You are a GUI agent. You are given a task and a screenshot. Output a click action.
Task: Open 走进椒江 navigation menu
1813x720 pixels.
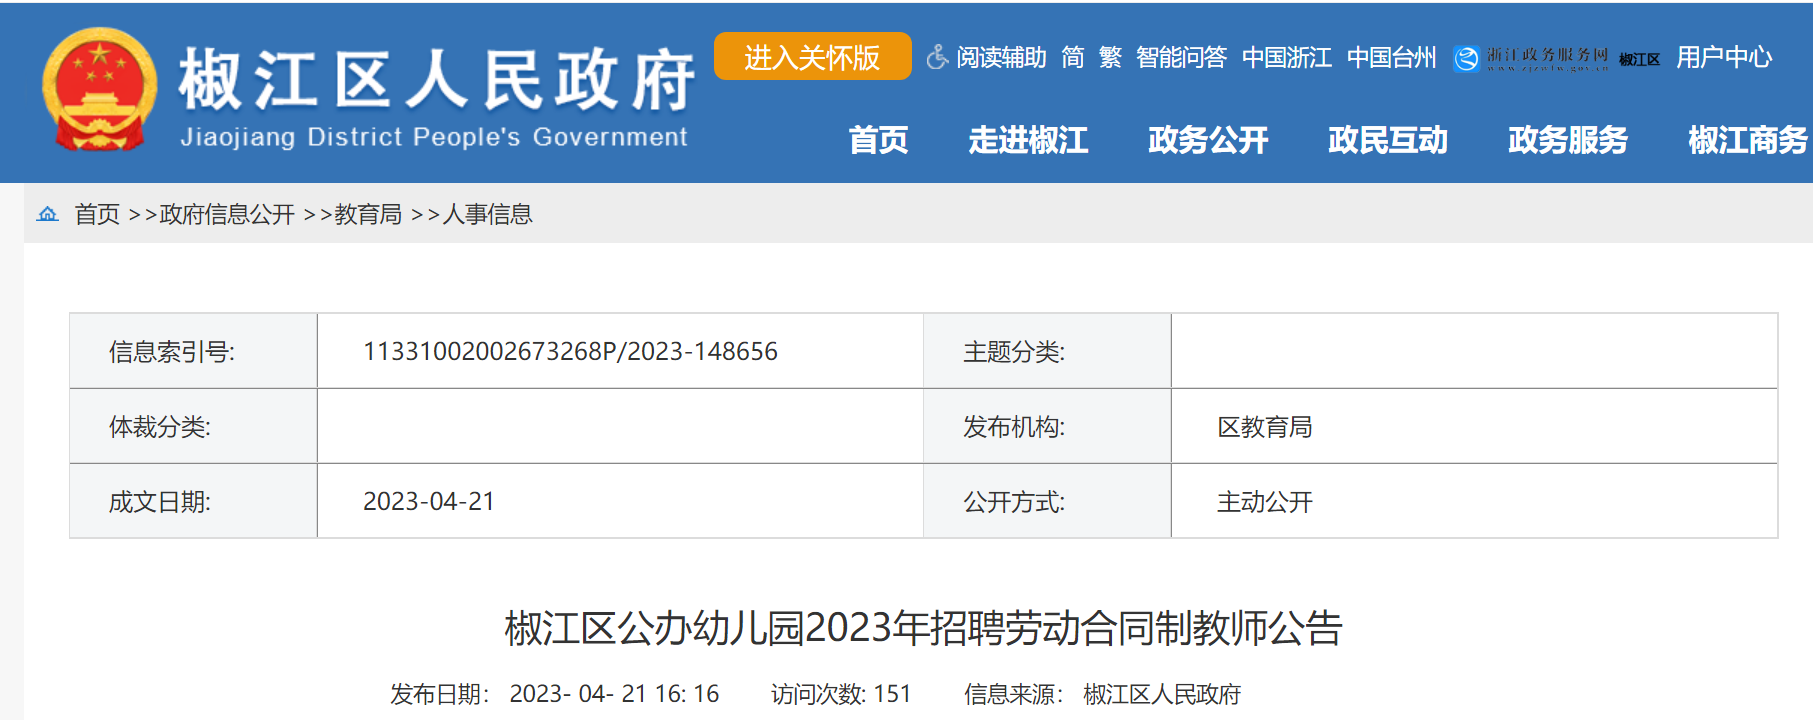coord(1028,140)
